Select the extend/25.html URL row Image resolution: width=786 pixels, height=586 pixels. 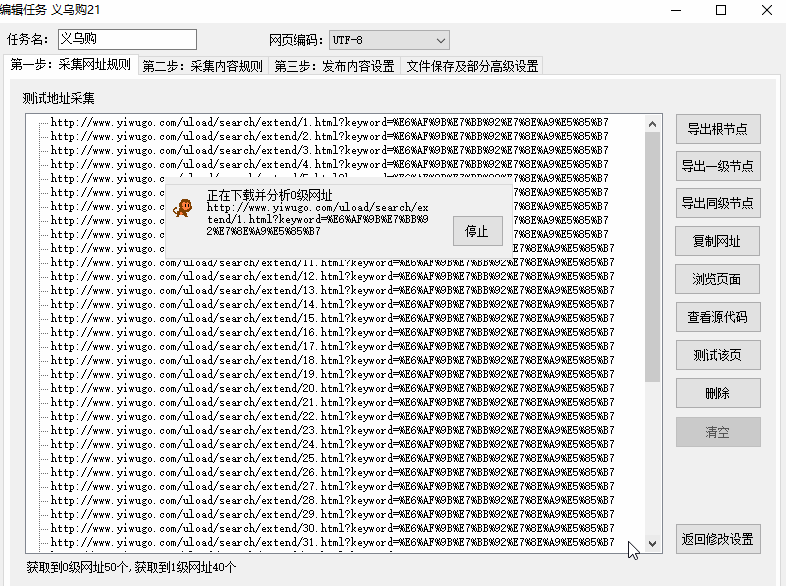point(332,458)
